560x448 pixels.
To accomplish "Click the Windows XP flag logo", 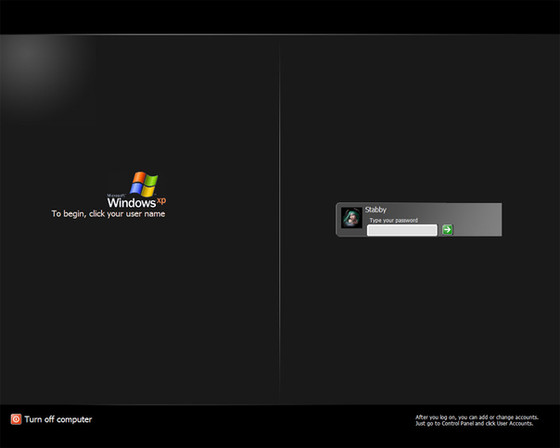I will coord(144,184).
